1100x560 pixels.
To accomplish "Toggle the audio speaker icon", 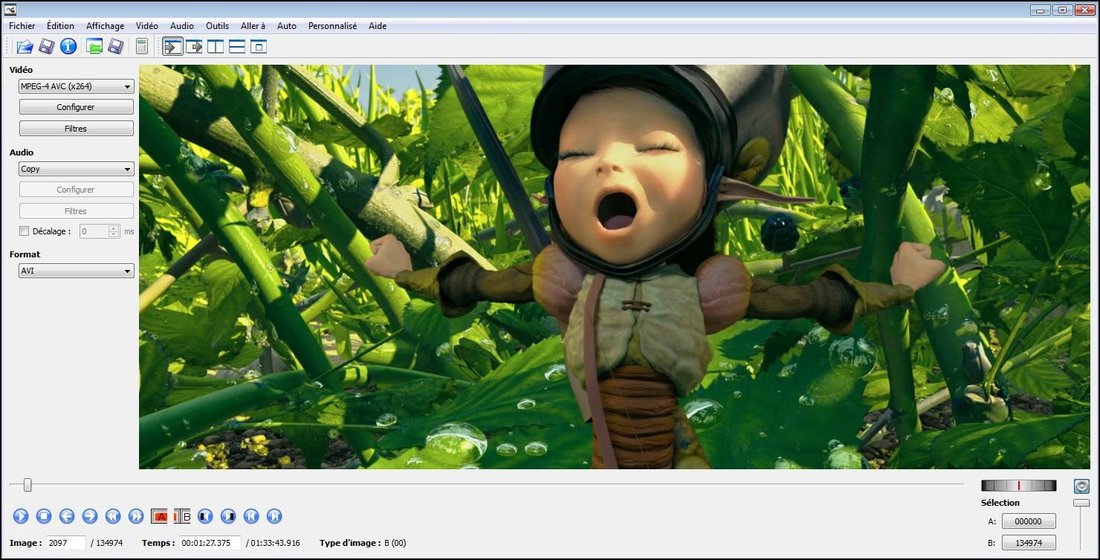I will (1082, 486).
